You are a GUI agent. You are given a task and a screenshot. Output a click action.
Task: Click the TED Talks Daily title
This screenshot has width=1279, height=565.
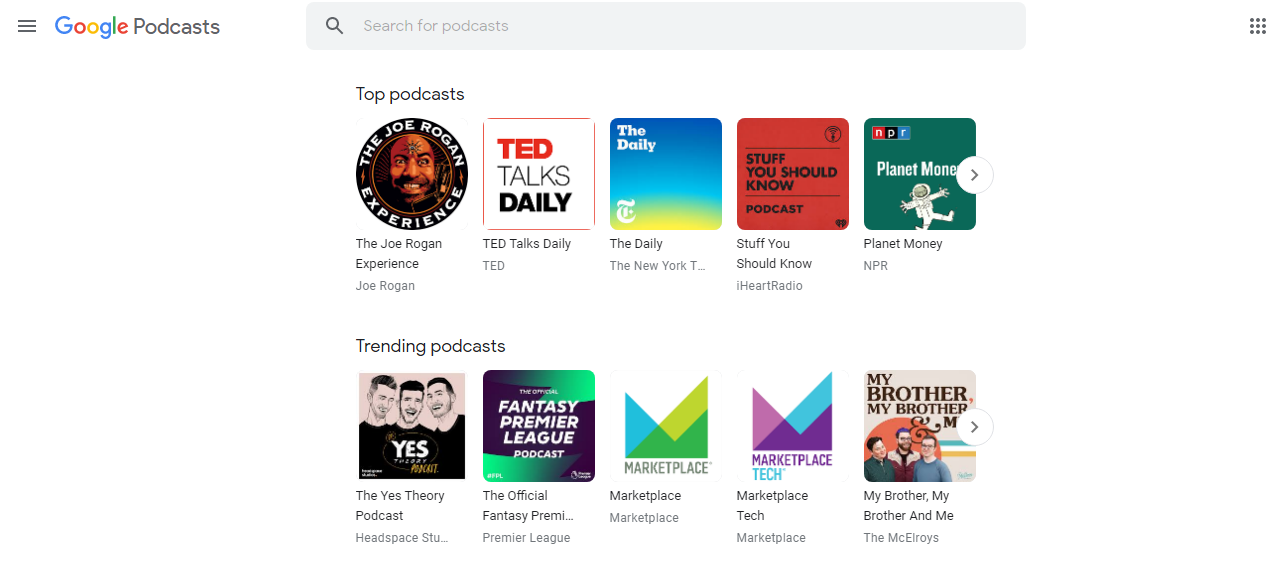coord(527,244)
